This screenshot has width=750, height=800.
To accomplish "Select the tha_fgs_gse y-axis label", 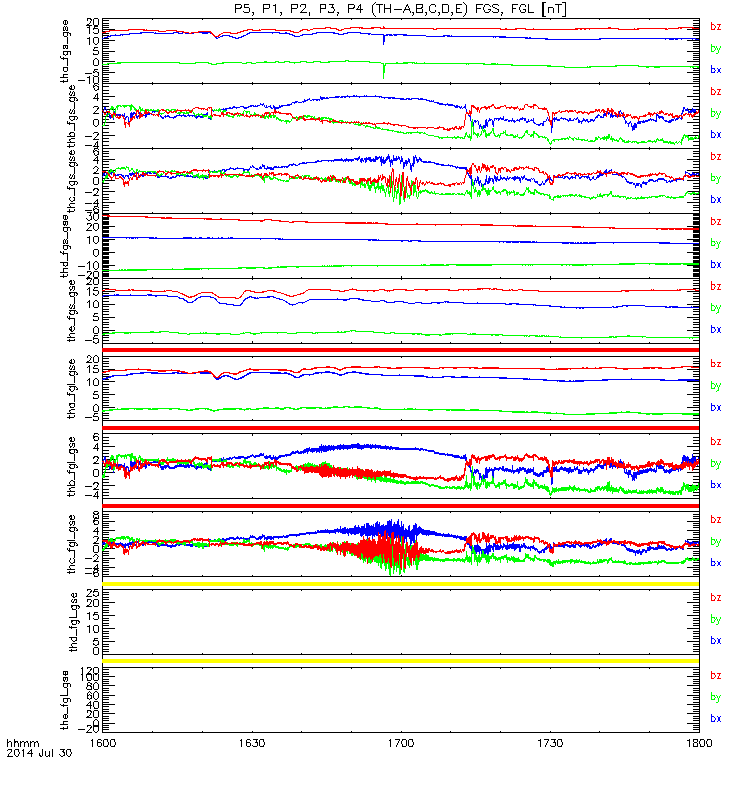I will (65, 52).
